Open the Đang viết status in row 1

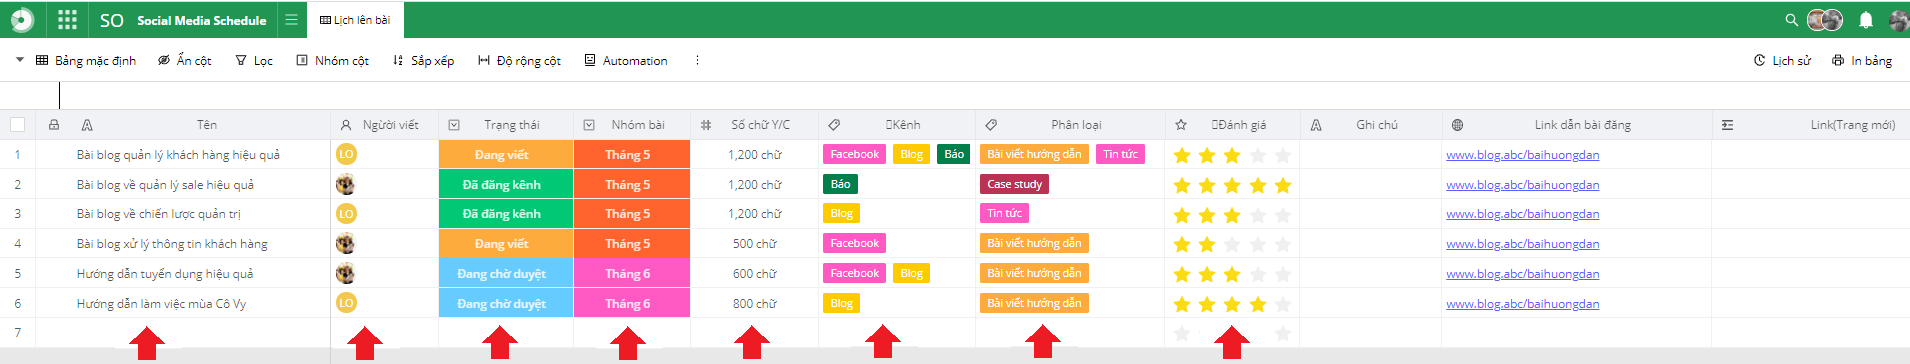point(506,155)
